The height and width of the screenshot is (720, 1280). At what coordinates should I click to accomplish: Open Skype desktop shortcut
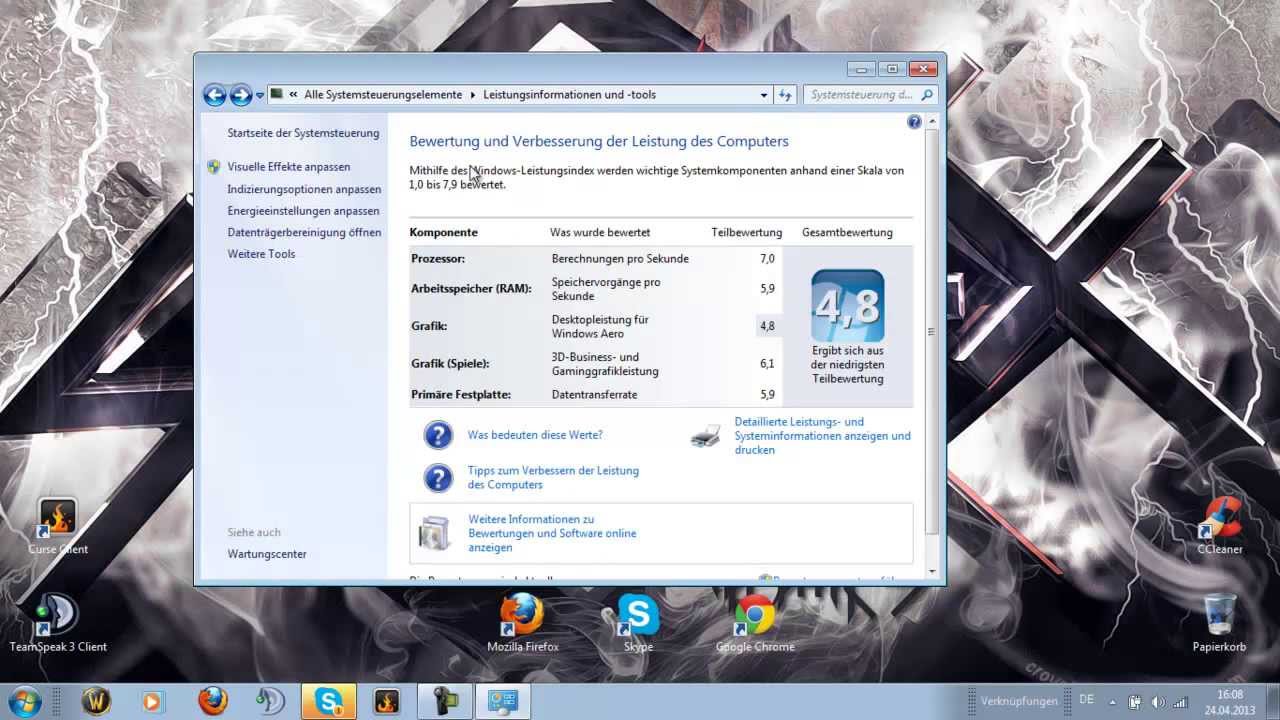point(638,623)
